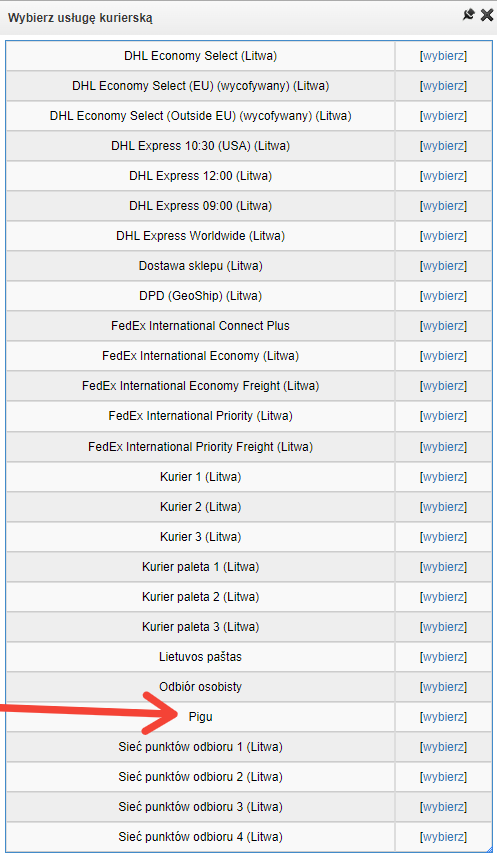Choose wybierz for Kurier 1 (Litwa)

pos(444,477)
